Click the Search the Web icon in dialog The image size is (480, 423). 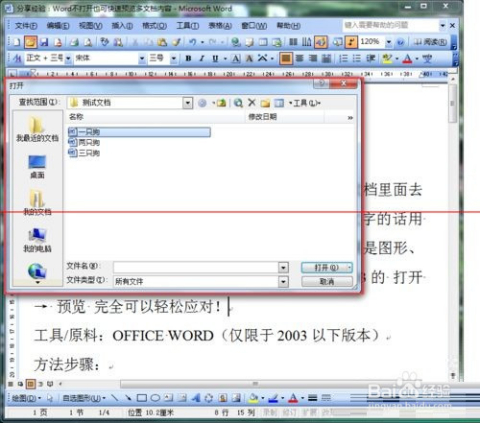point(238,103)
